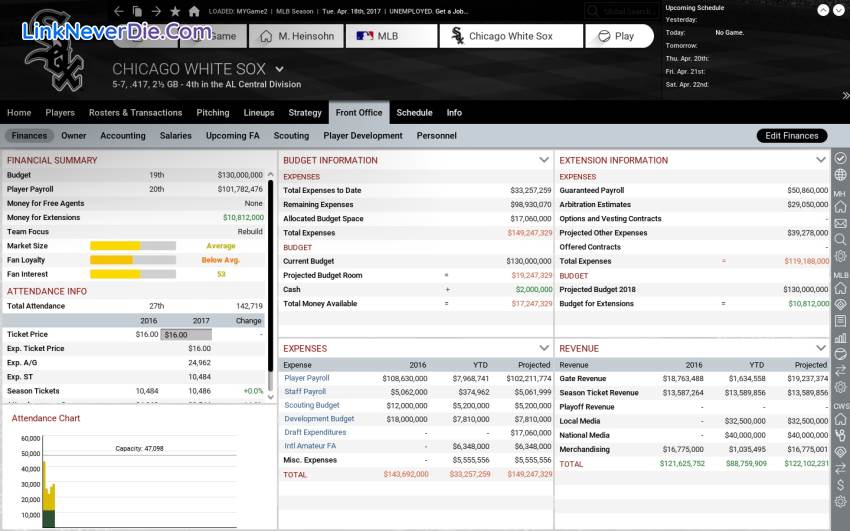Open the Player Payroll expense link
The width and height of the screenshot is (850, 531).
coord(307,379)
